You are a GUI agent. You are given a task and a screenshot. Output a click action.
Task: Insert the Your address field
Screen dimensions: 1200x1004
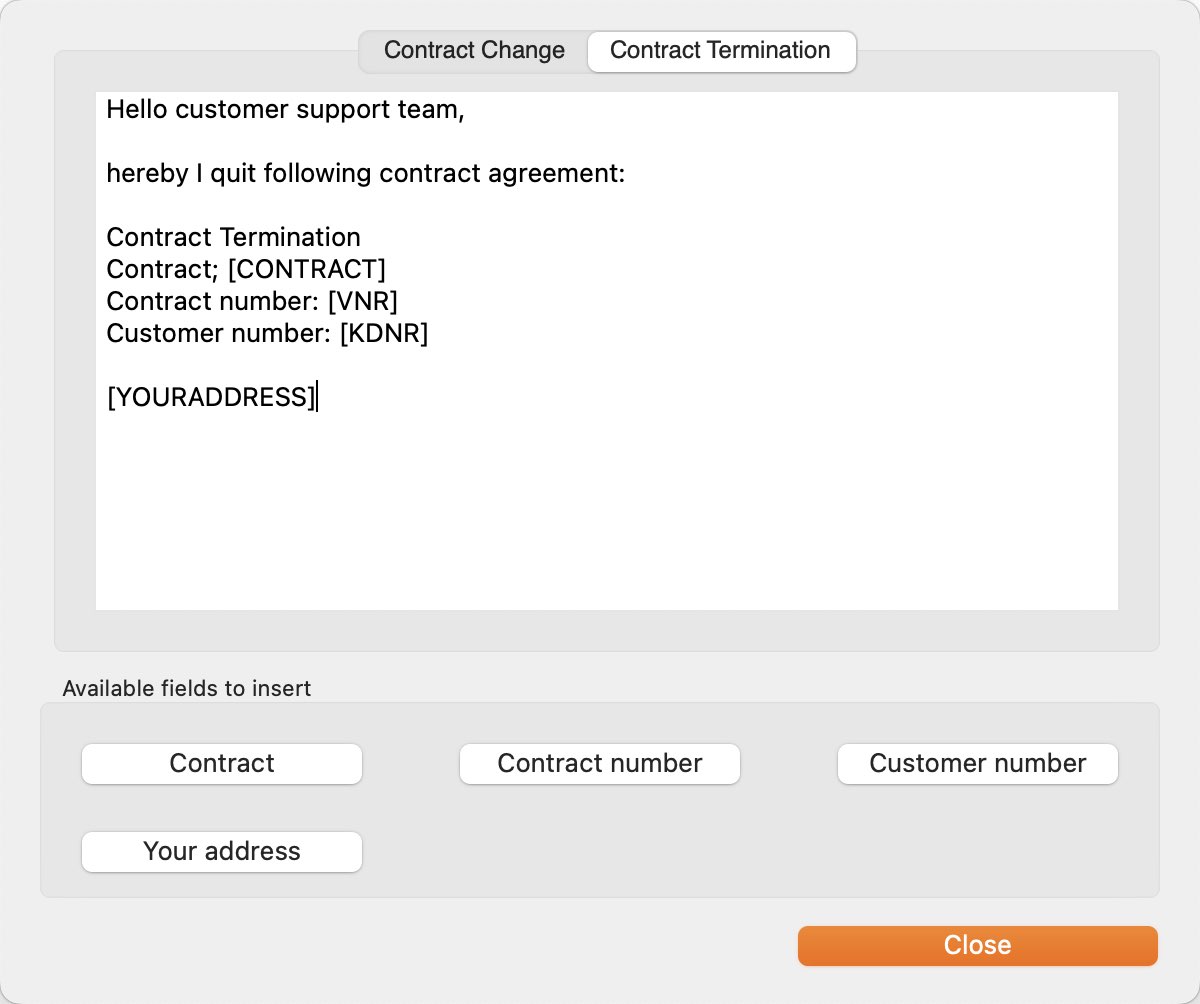[x=222, y=852]
